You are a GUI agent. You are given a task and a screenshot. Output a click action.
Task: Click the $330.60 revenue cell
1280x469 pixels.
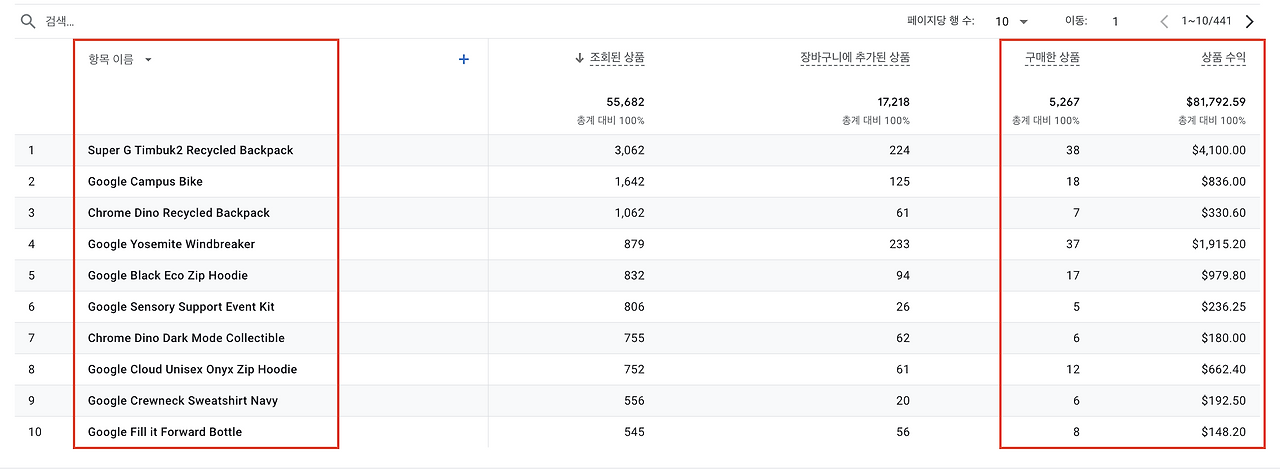[1224, 213]
